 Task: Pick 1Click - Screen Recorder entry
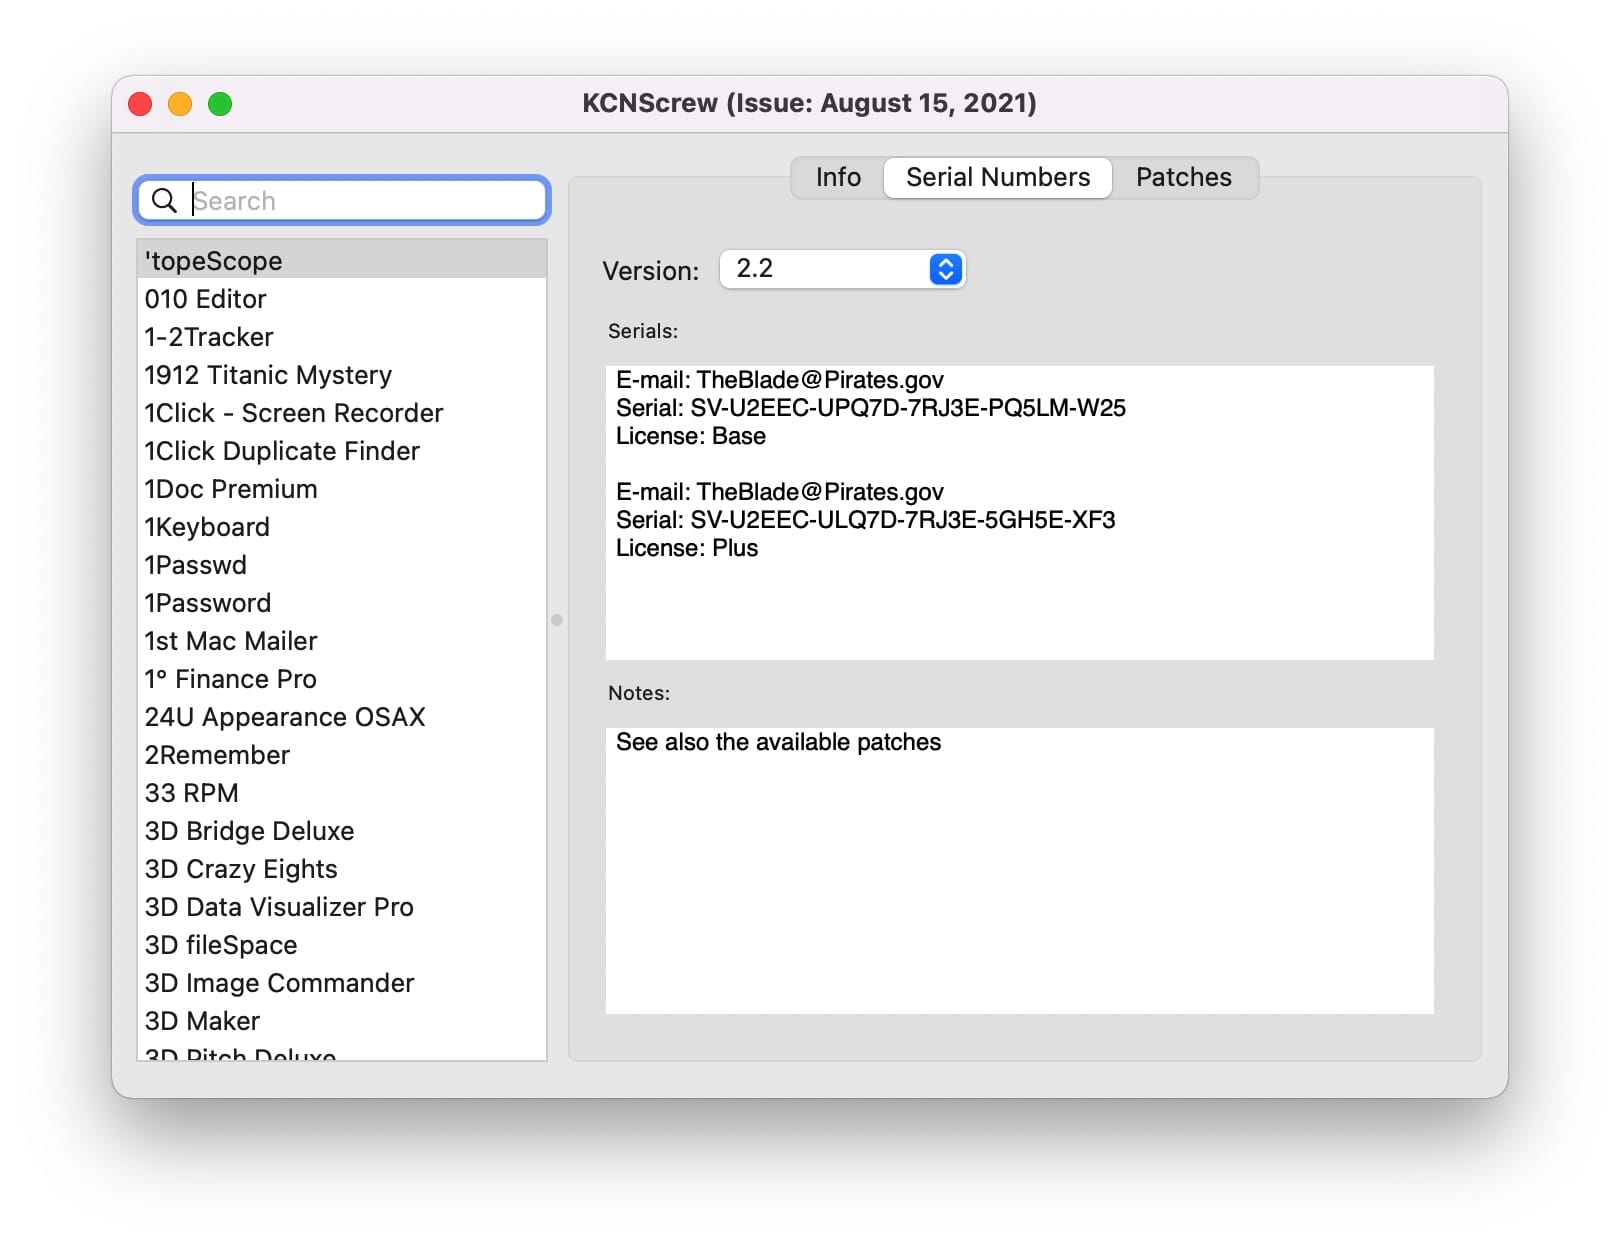point(342,412)
